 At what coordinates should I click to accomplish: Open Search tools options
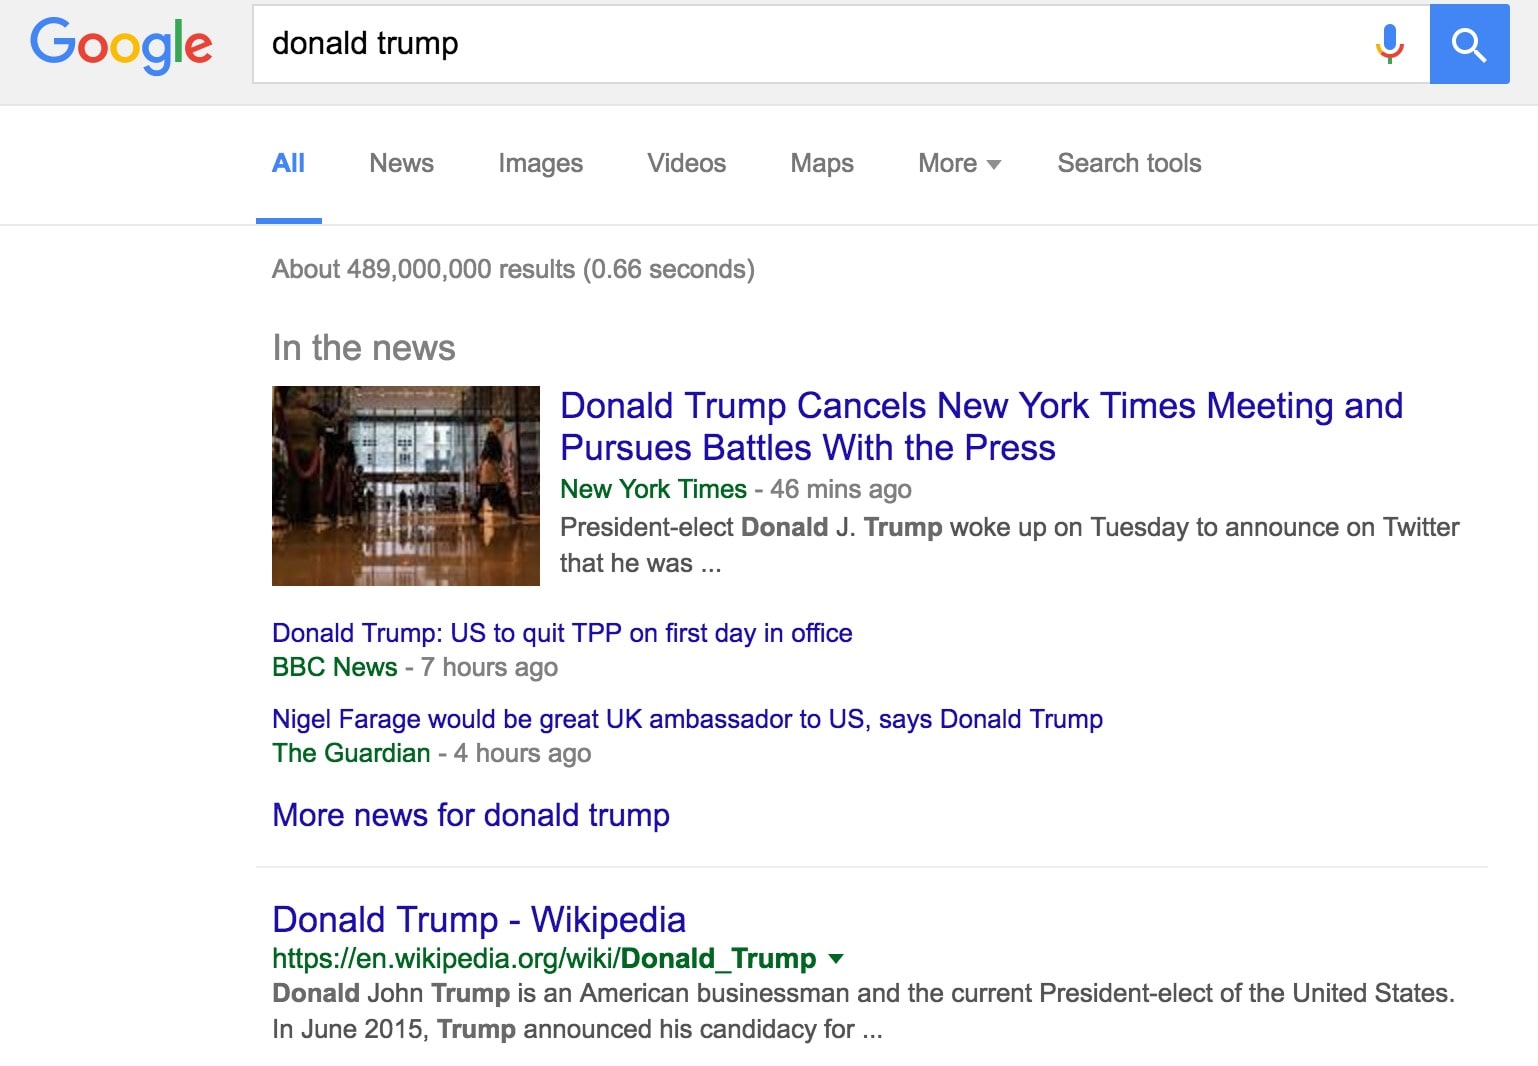[x=1129, y=163]
